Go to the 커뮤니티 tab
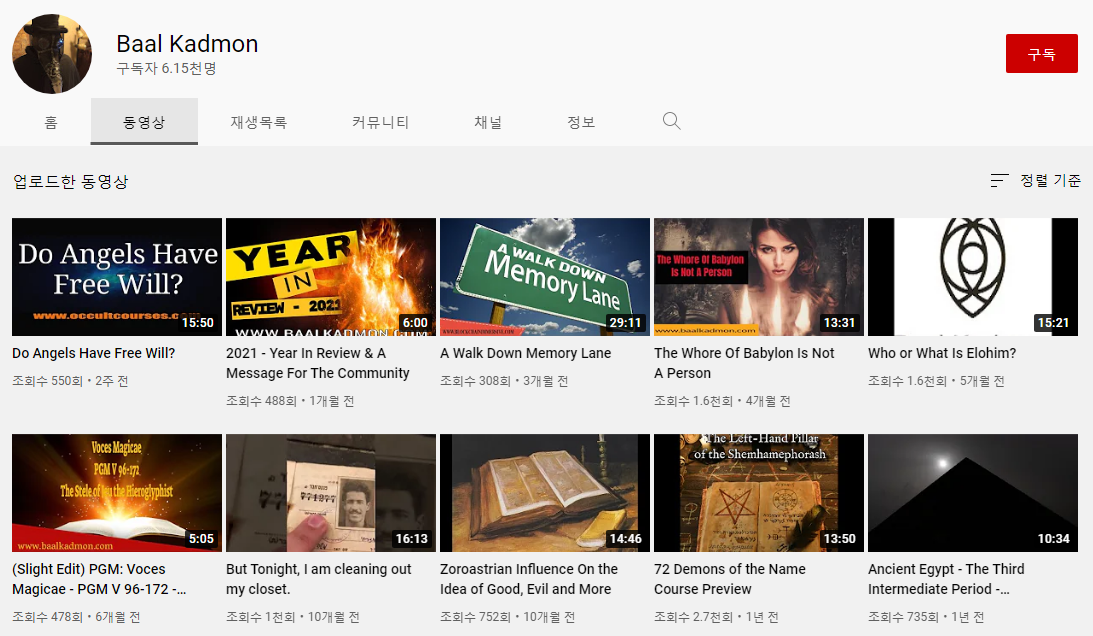The height and width of the screenshot is (636, 1093). (380, 122)
